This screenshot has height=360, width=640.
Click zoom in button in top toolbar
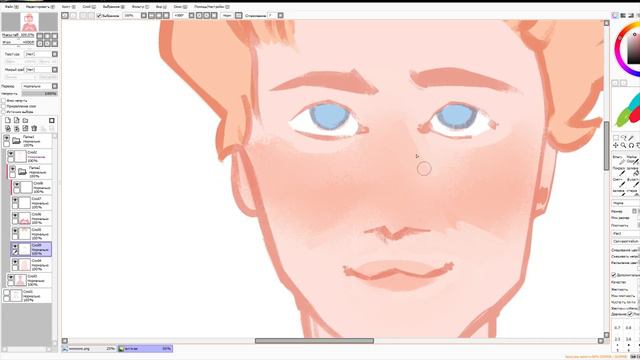[x=159, y=16]
